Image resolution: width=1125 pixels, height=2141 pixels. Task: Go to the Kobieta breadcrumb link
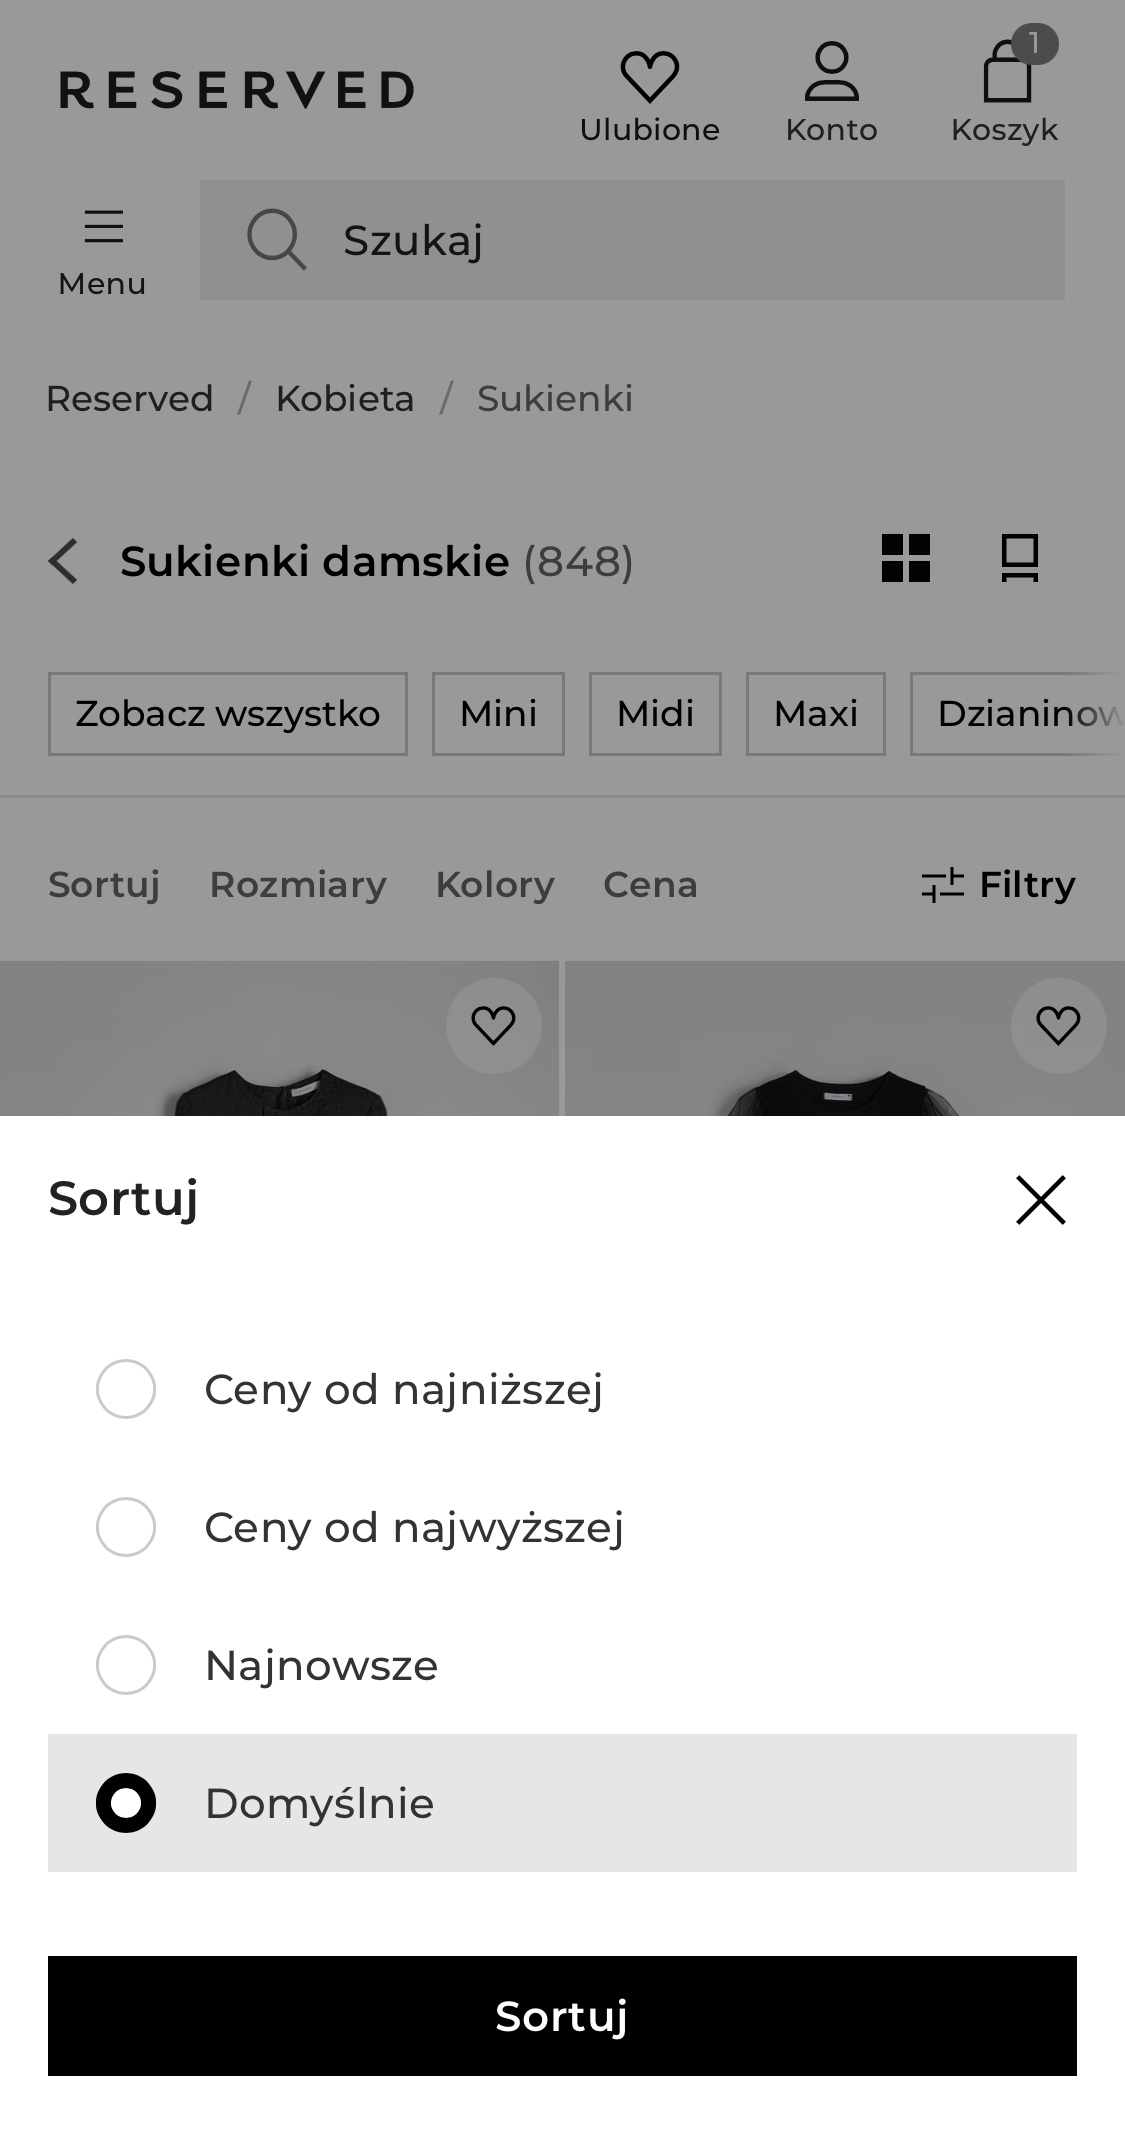click(x=344, y=398)
